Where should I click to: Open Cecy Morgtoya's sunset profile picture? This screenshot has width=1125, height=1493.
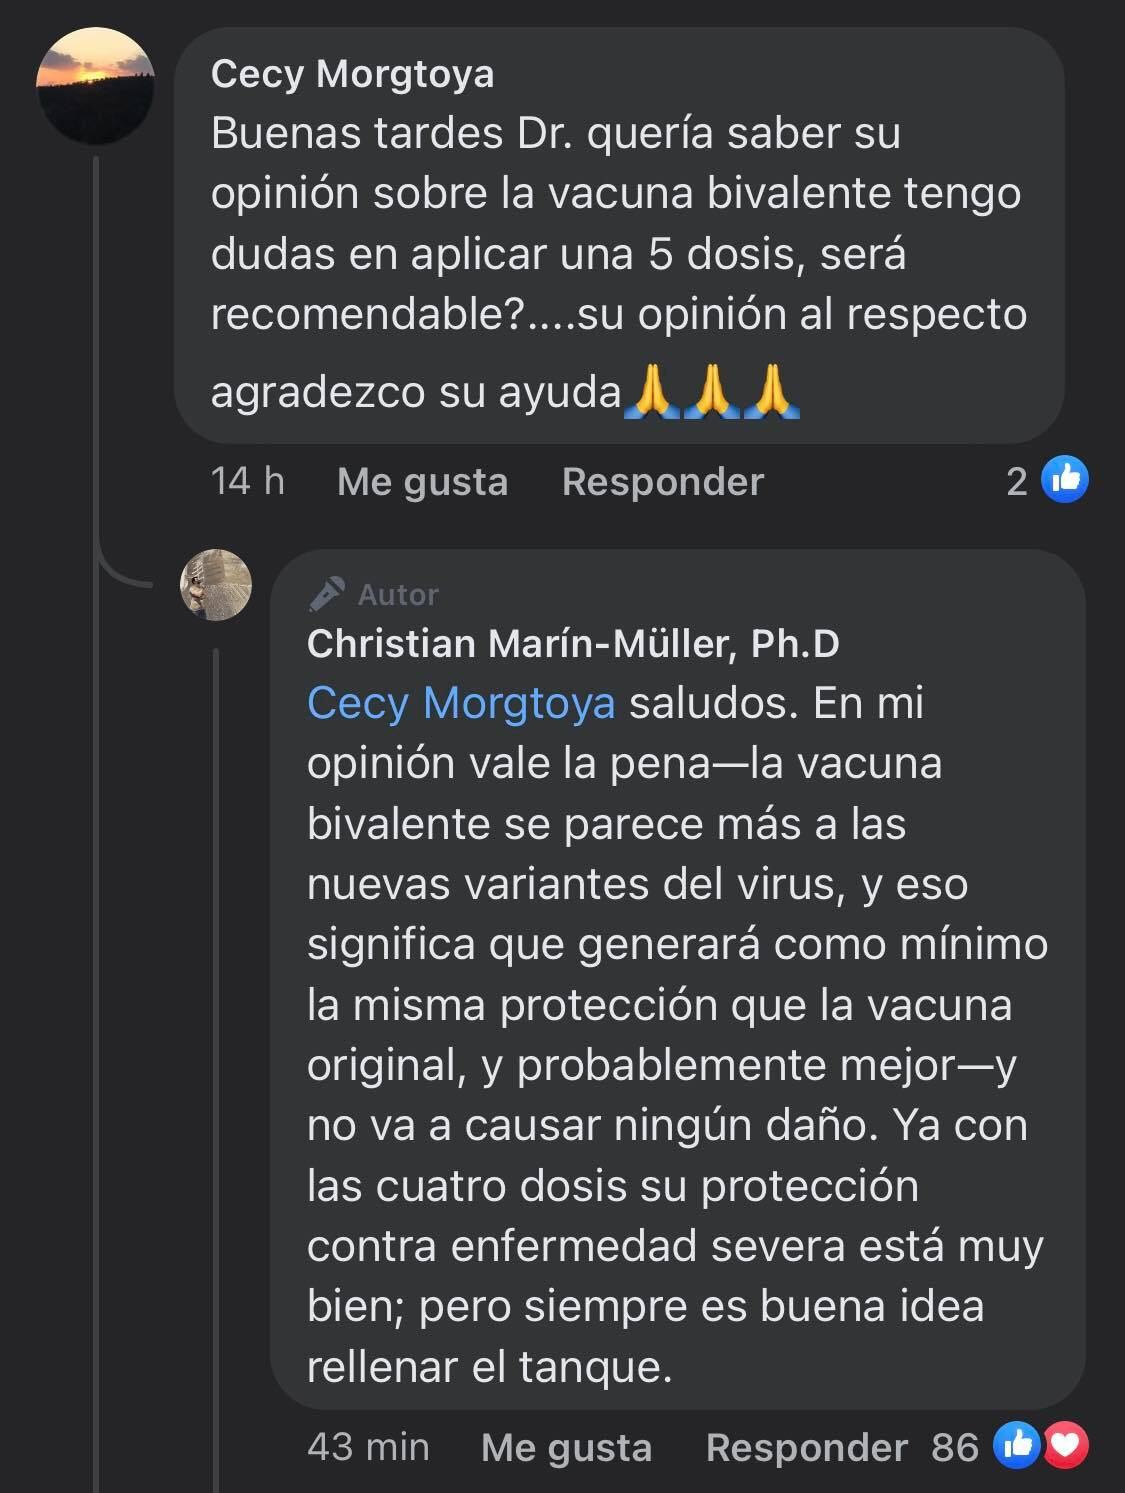pyautogui.click(x=95, y=86)
